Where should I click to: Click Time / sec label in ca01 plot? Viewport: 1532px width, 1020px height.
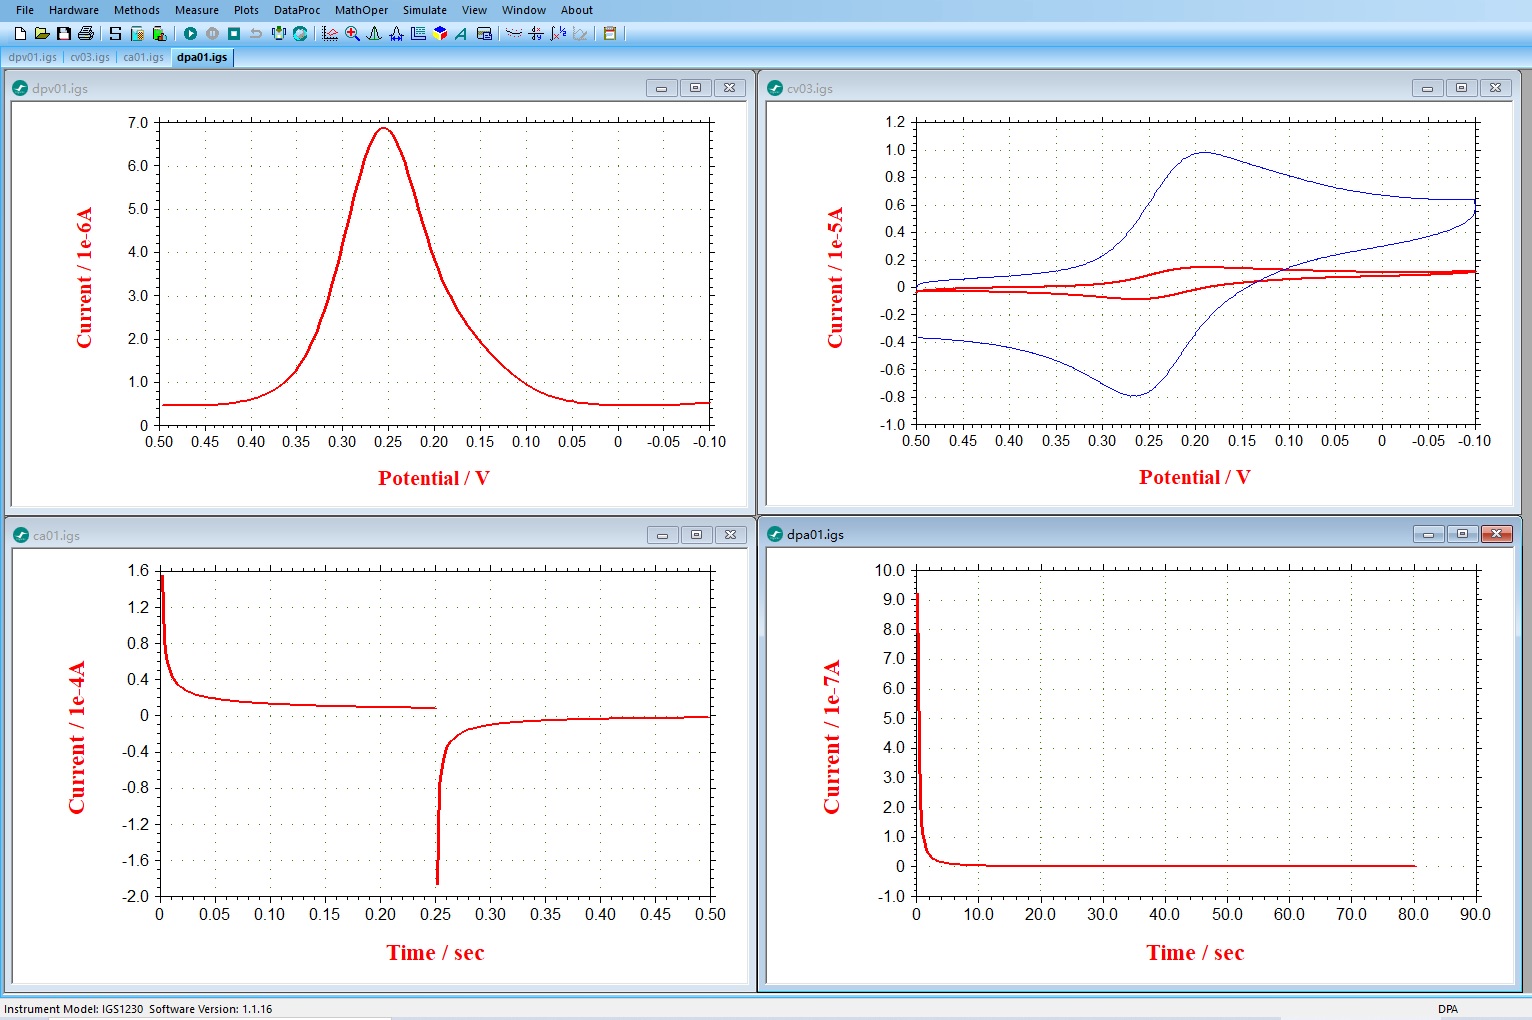coord(435,953)
